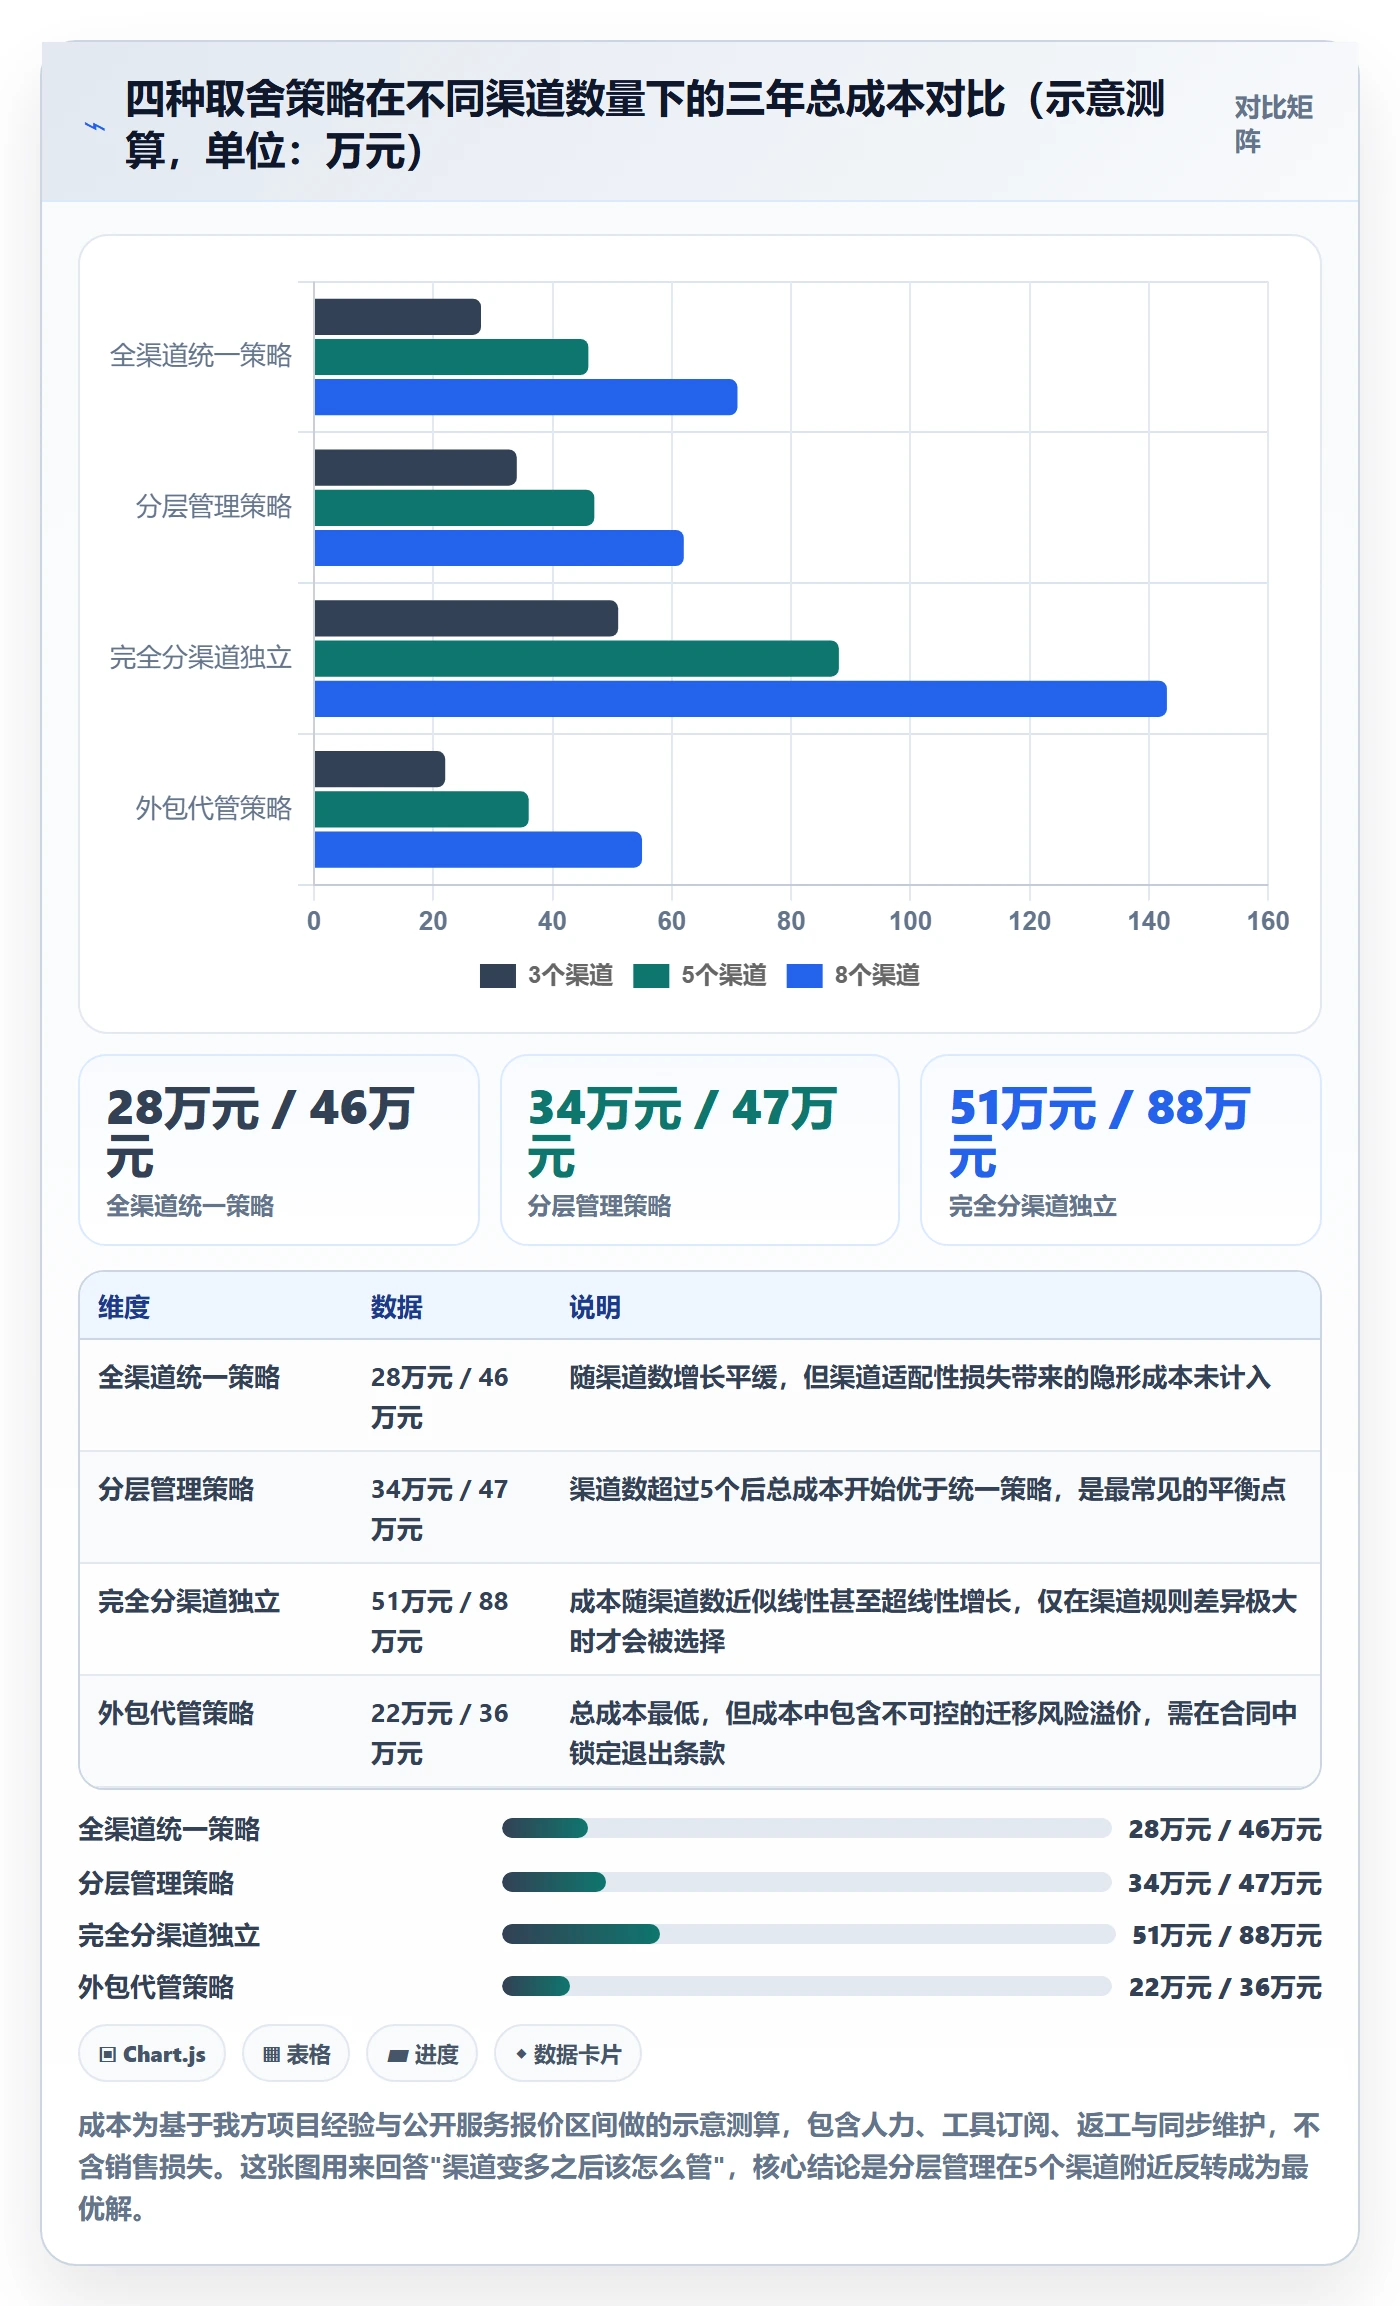
Task: Select the 全渠道统一策略 8个渠道 blue bar
Action: click(526, 397)
